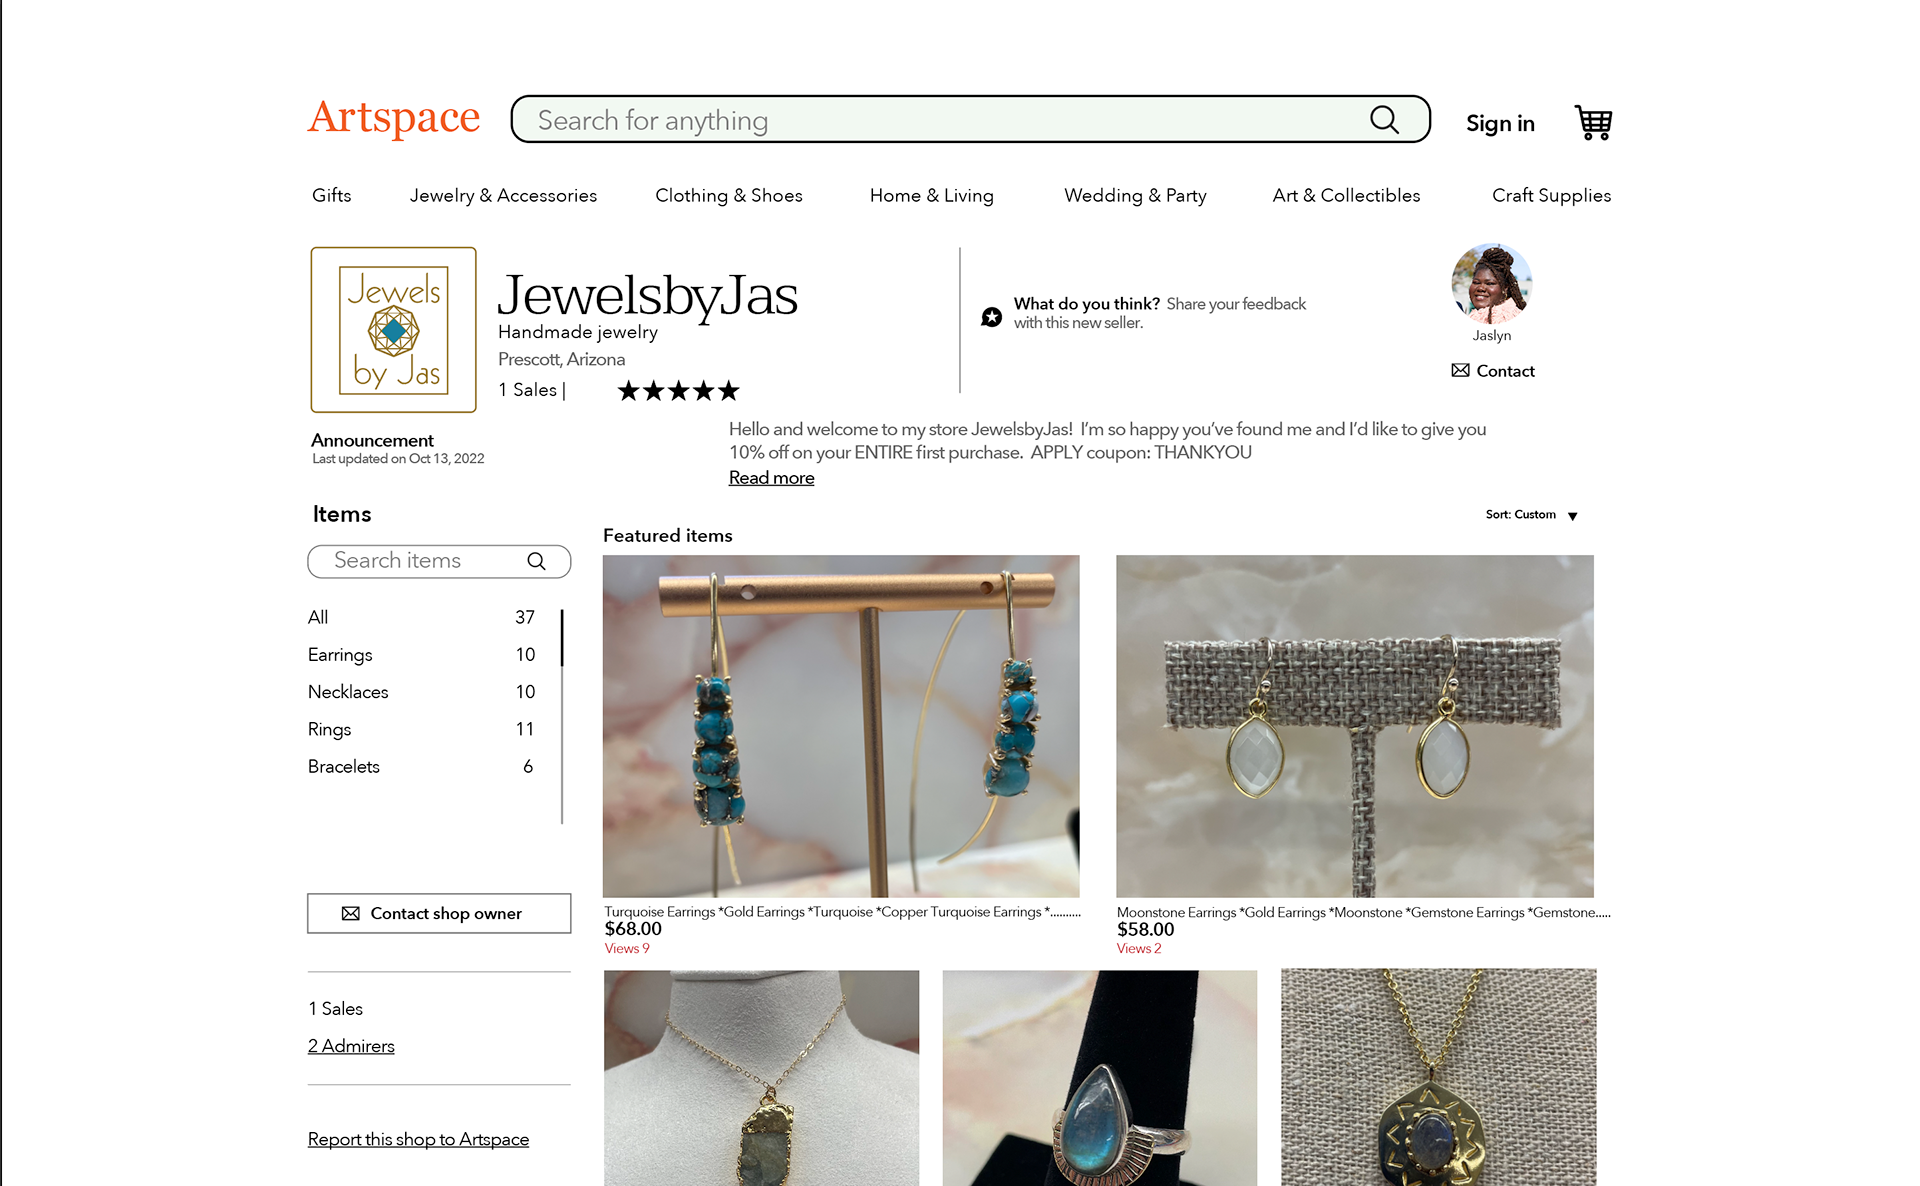Screen dimensions: 1920x1186
Task: Click the items list scrollbar
Action: [x=562, y=716]
